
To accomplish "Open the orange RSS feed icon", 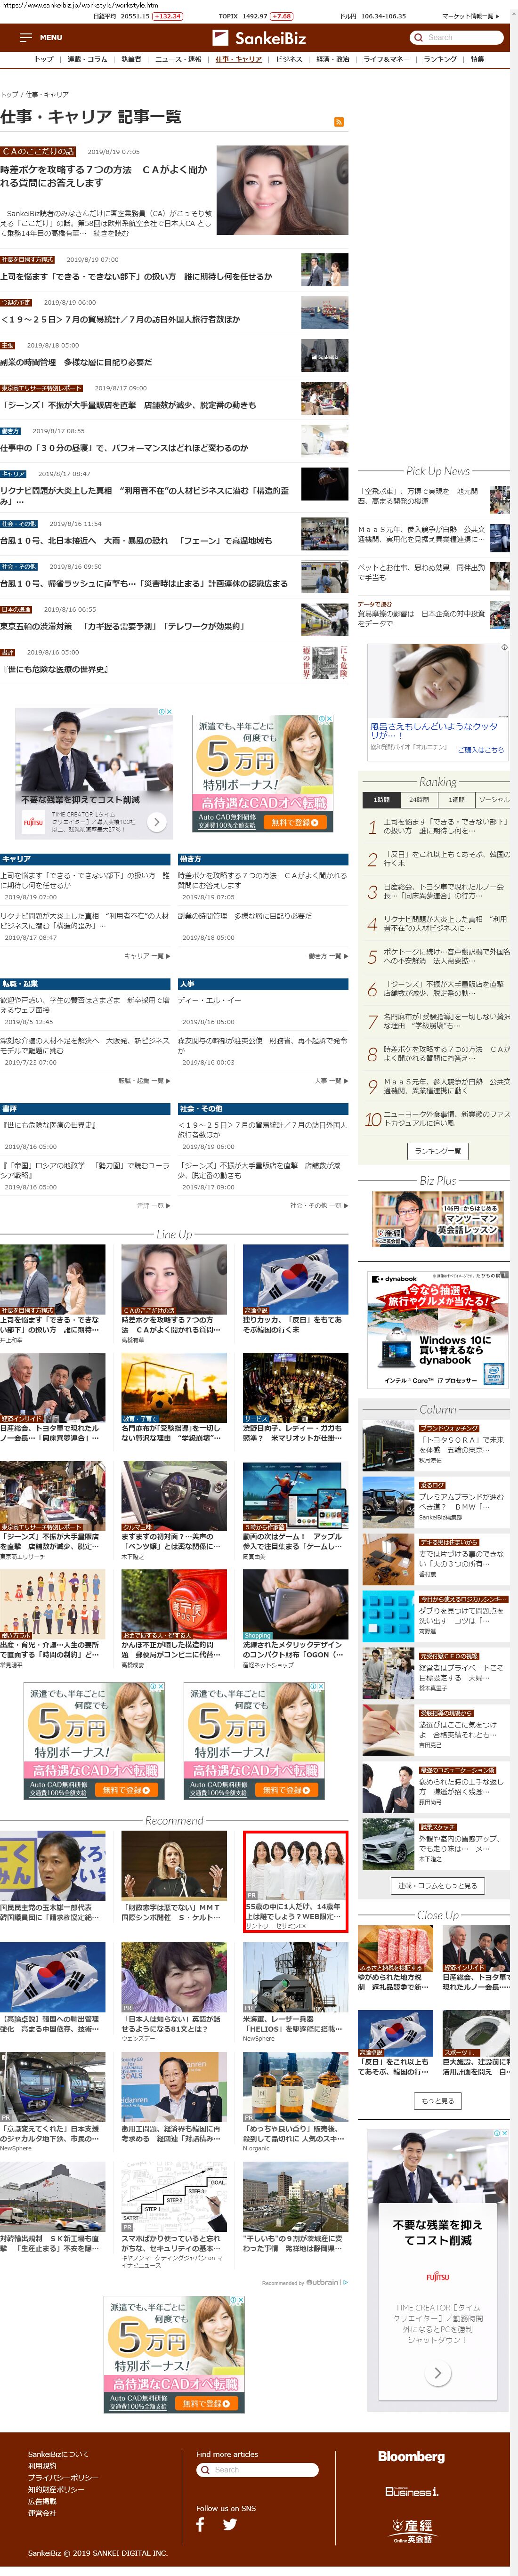I will [x=339, y=121].
